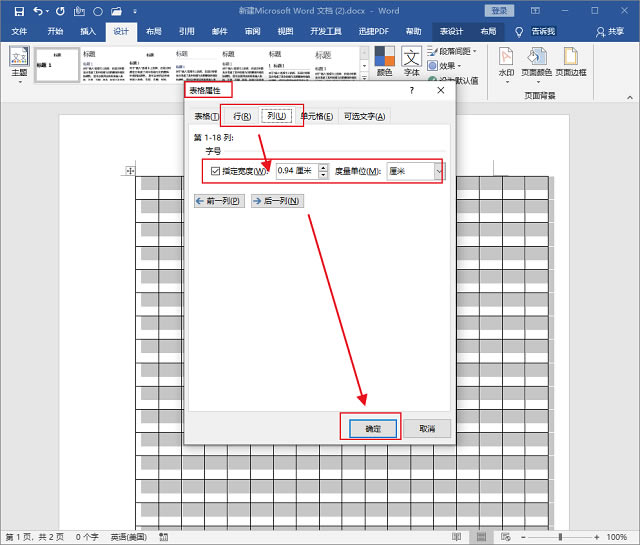The height and width of the screenshot is (545, 640).
Task: Click the Share (共享) person icon
Action: [600, 32]
